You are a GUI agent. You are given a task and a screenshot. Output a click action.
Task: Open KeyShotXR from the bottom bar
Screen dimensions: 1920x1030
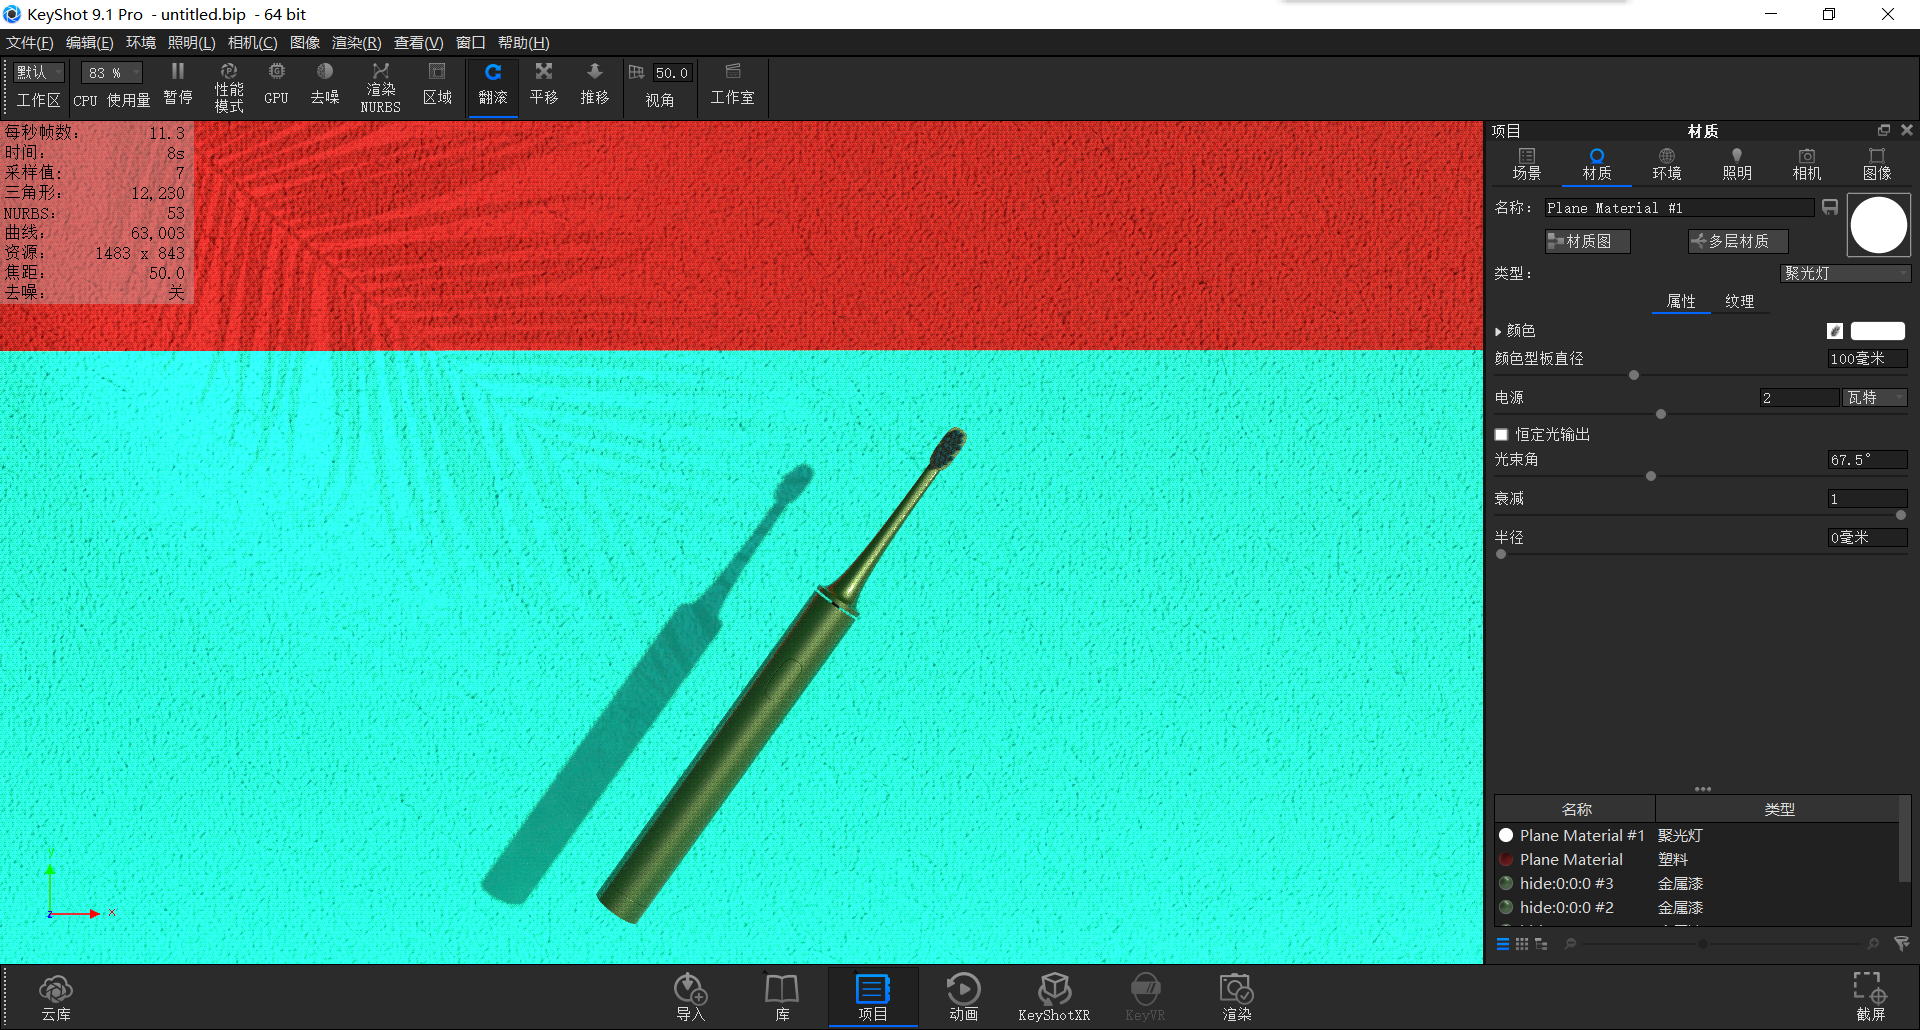pyautogui.click(x=1054, y=996)
